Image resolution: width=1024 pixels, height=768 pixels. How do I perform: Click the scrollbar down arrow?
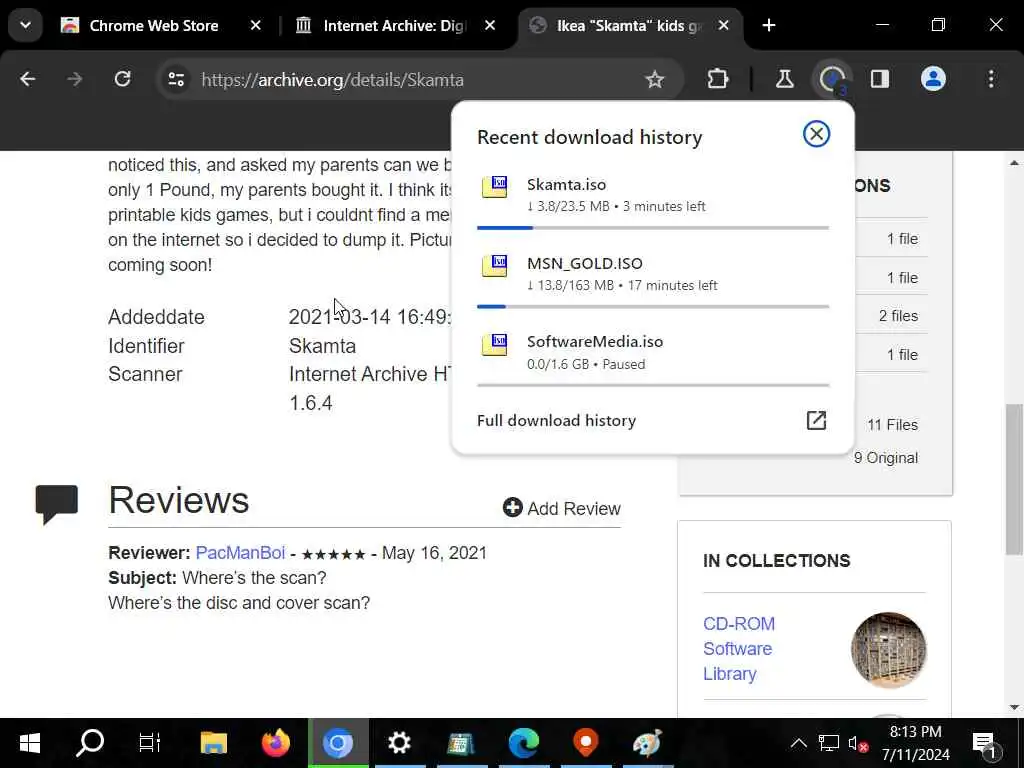(1014, 707)
